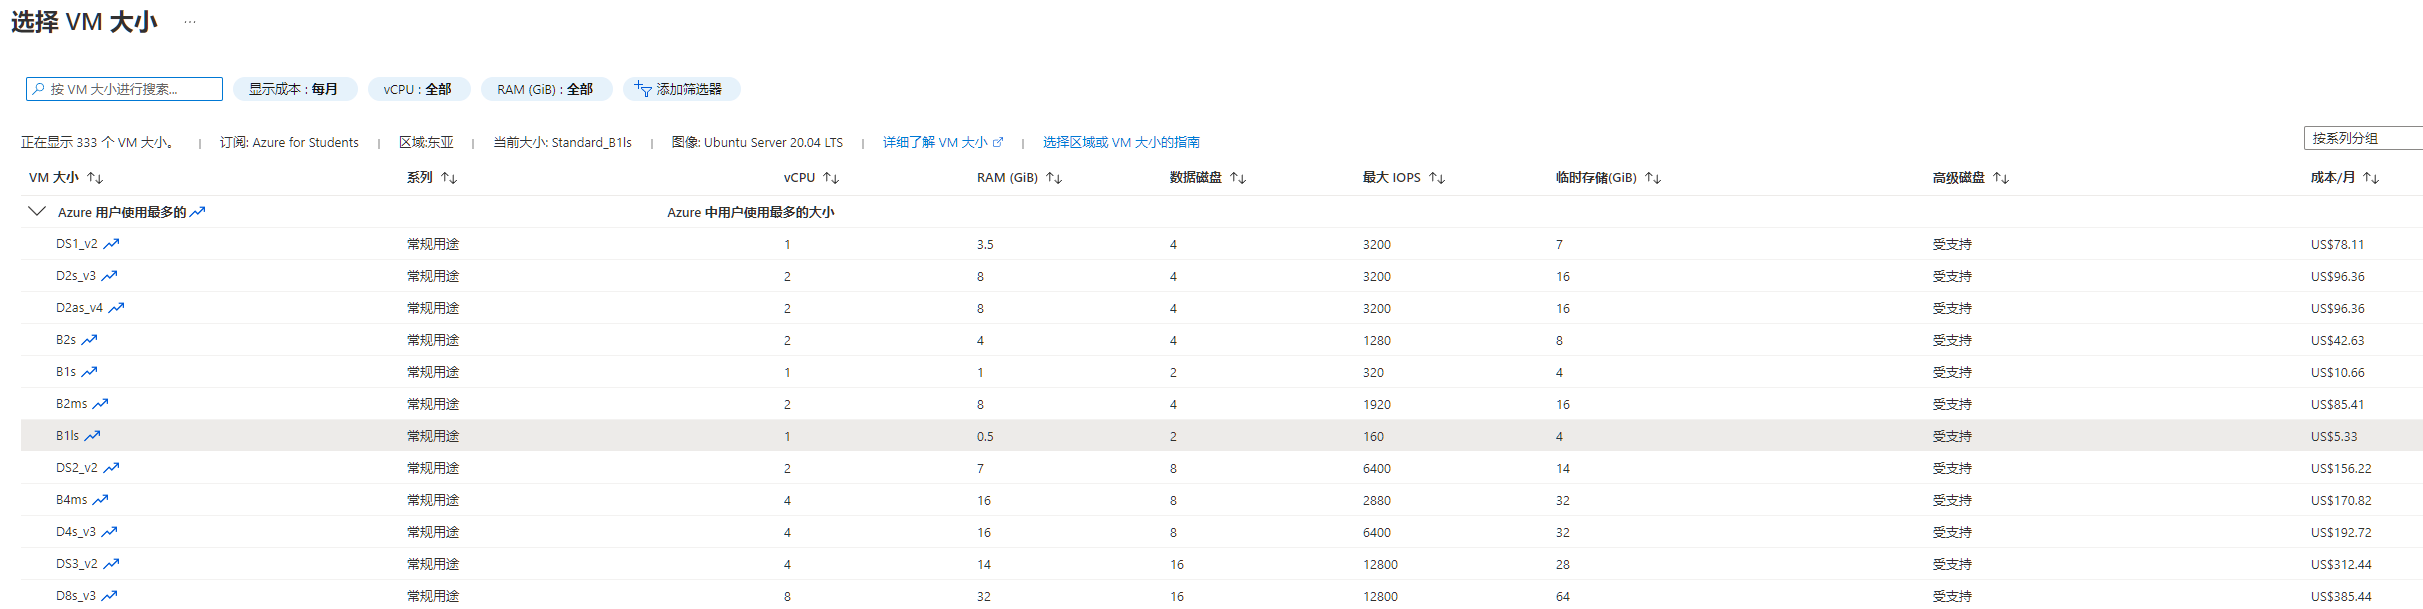Sort by 成本/月 column arrows
The image size is (2423, 609).
pos(2371,178)
